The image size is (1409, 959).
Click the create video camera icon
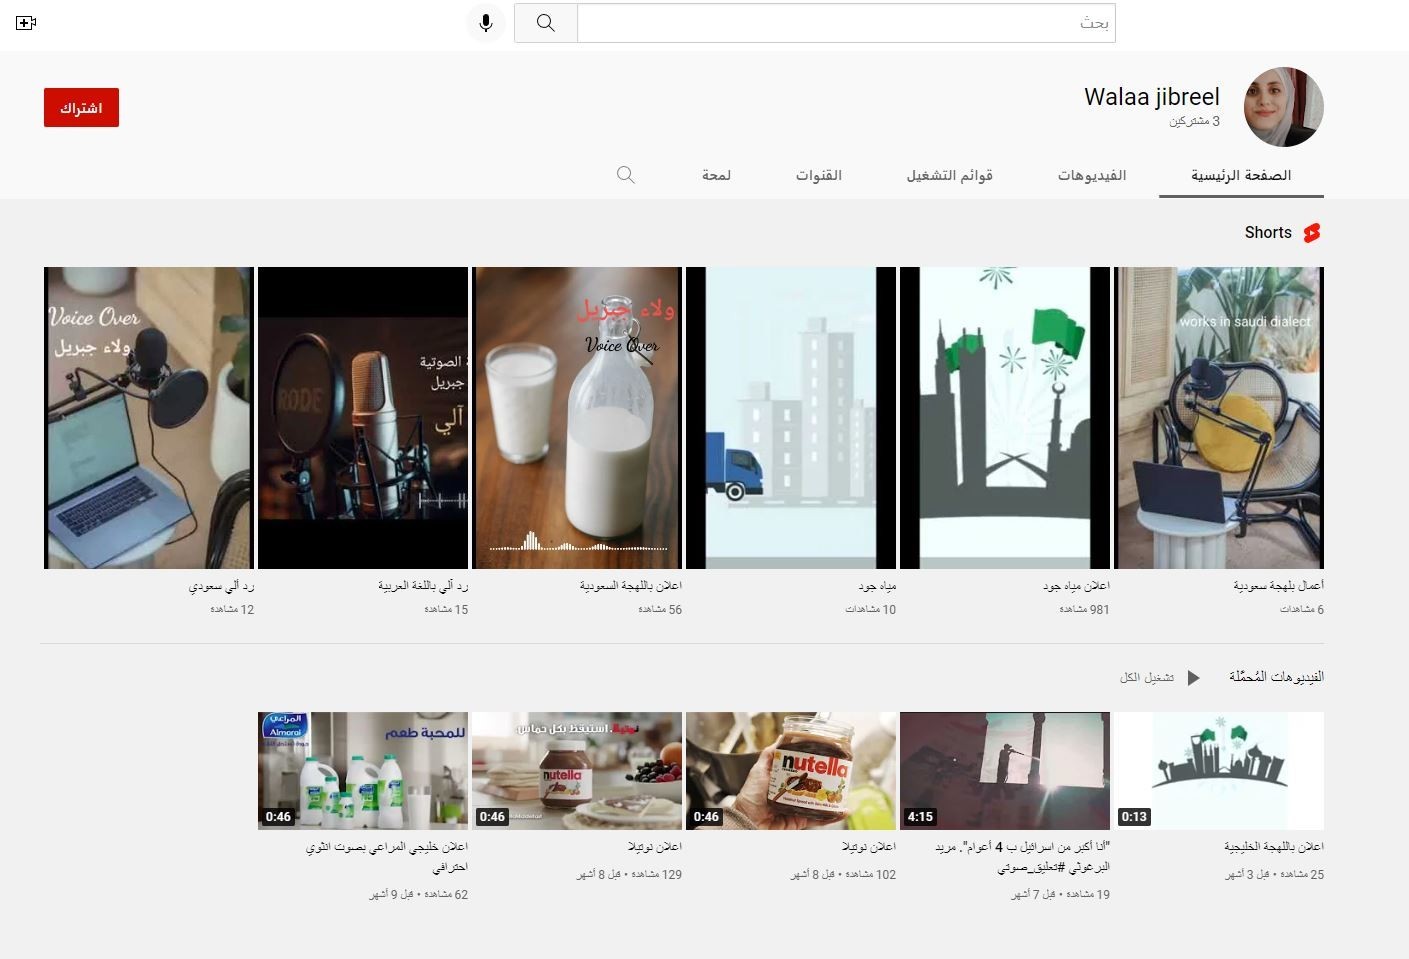click(26, 22)
